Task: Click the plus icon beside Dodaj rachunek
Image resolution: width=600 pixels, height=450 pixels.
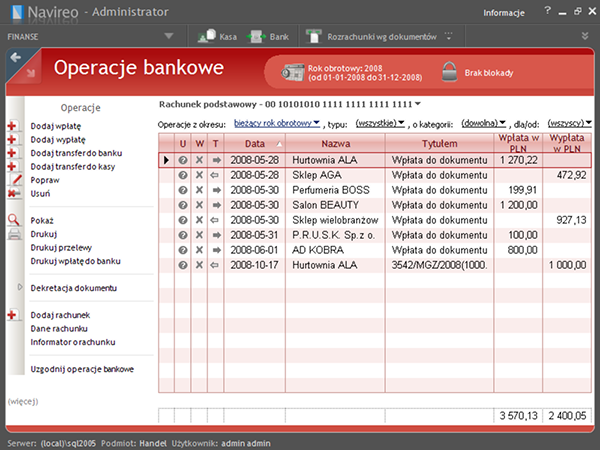Action: click(x=13, y=315)
